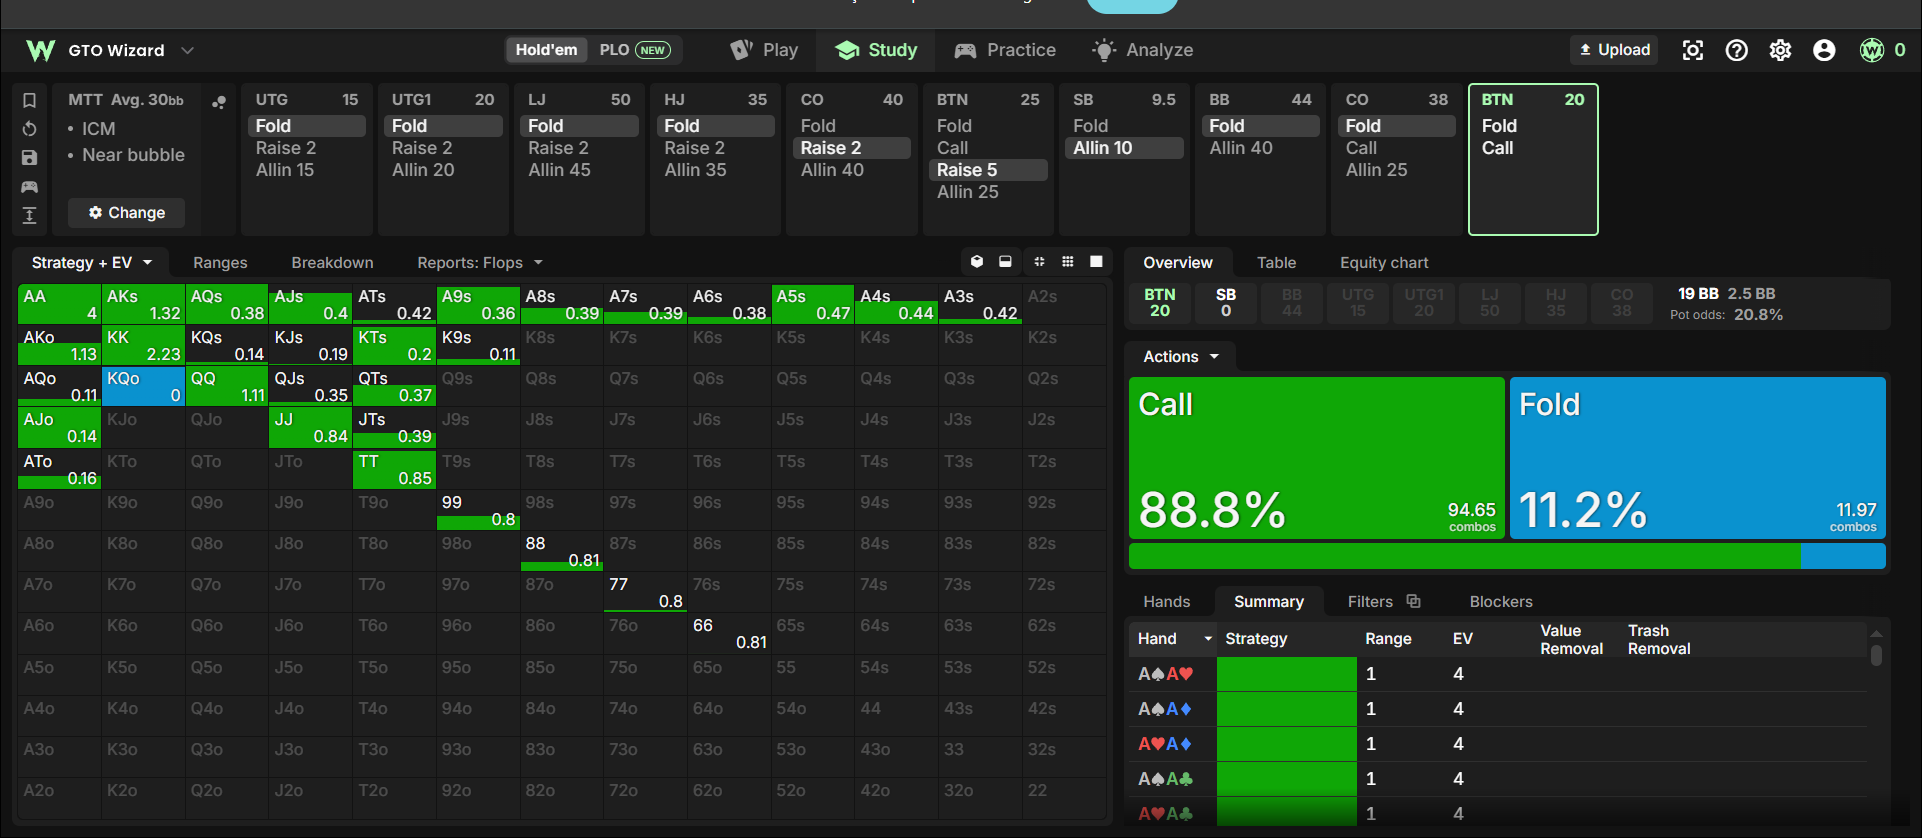Click the copy icon beside Filters
Image resolution: width=1922 pixels, height=838 pixels.
coord(1414,601)
